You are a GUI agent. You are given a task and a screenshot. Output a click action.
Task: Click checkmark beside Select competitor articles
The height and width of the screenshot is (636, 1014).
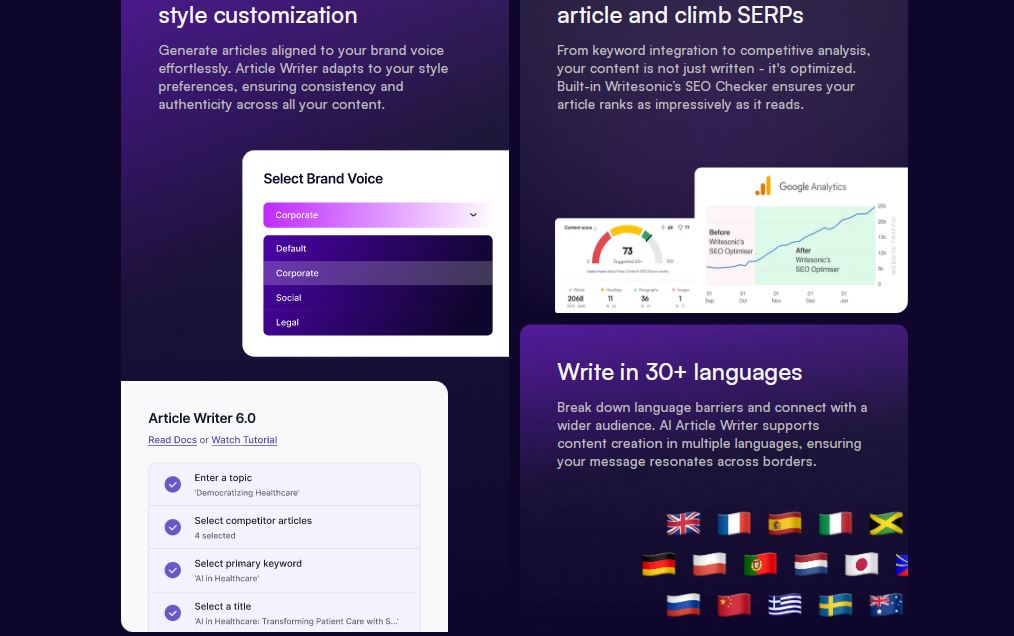(173, 527)
